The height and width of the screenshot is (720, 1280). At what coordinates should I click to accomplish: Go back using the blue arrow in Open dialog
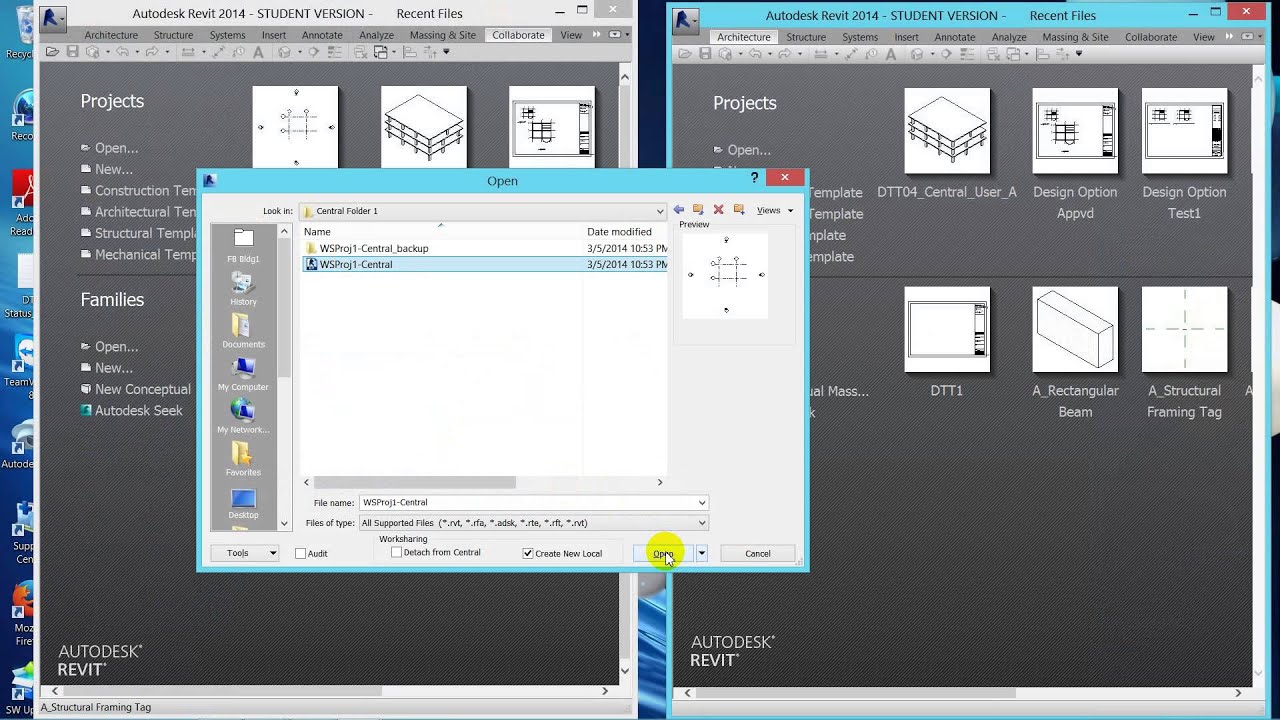[679, 210]
